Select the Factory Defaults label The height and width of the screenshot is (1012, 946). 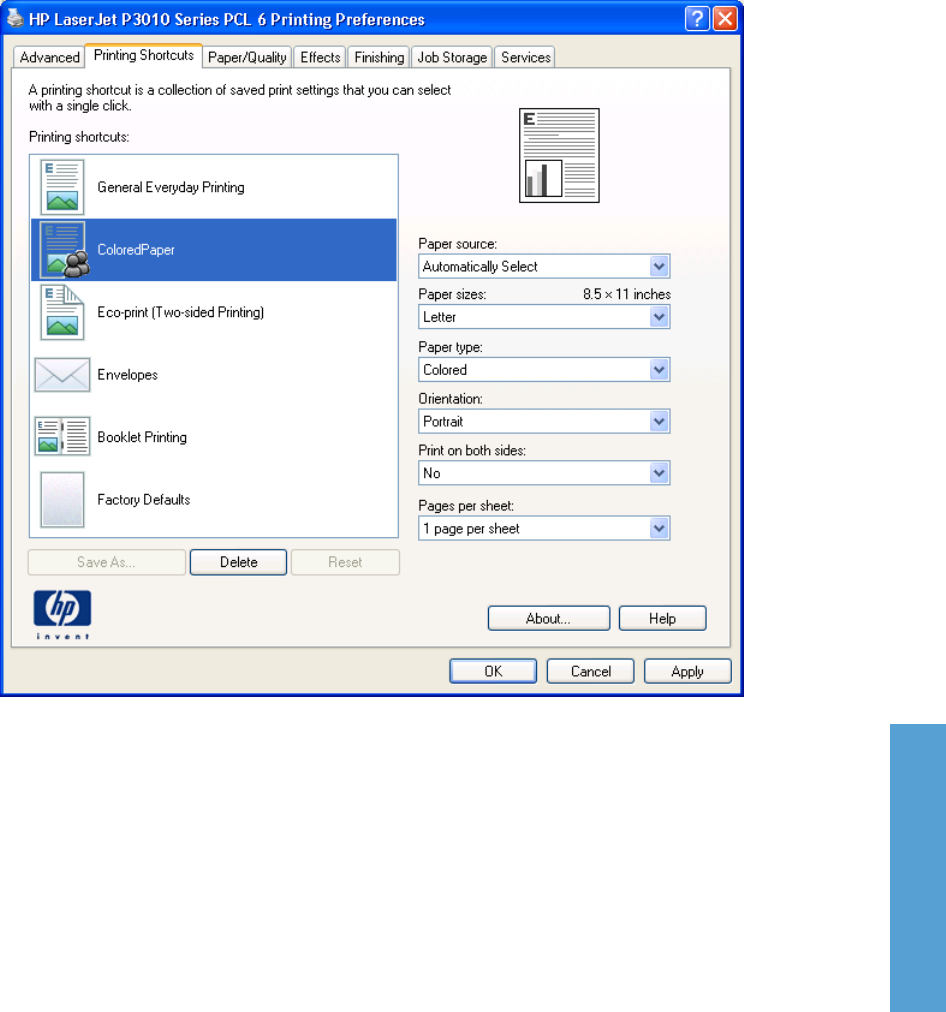coord(144,500)
